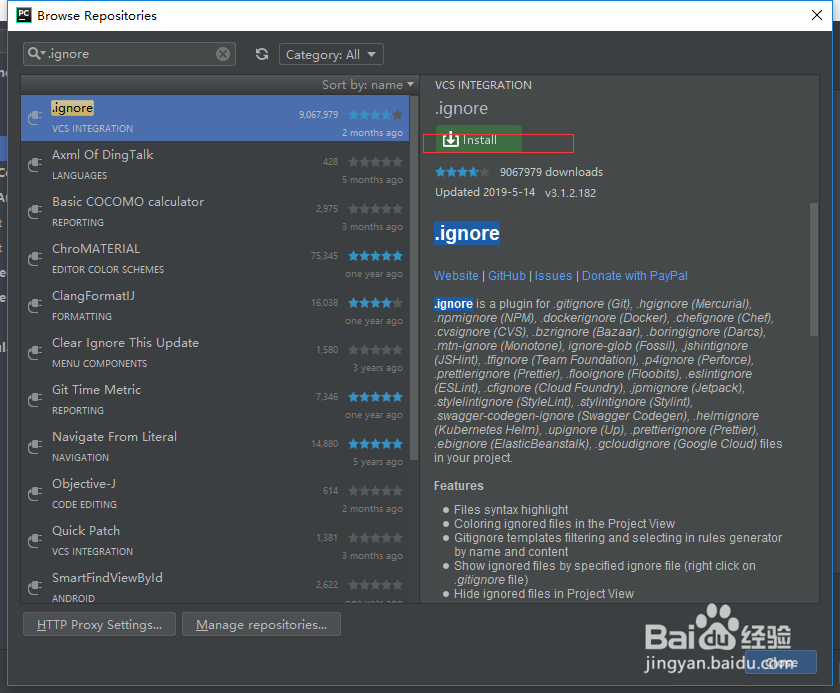Image resolution: width=840 pixels, height=693 pixels.
Task: Click plug icon beside Axml Of DingTalk
Action: (35, 165)
